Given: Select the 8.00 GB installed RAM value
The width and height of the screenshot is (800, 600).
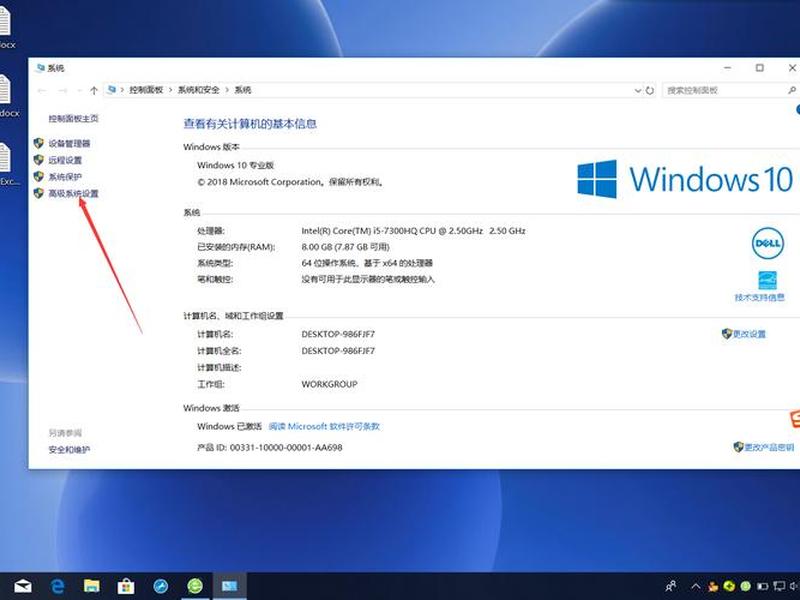Looking at the screenshot, I should (x=345, y=247).
